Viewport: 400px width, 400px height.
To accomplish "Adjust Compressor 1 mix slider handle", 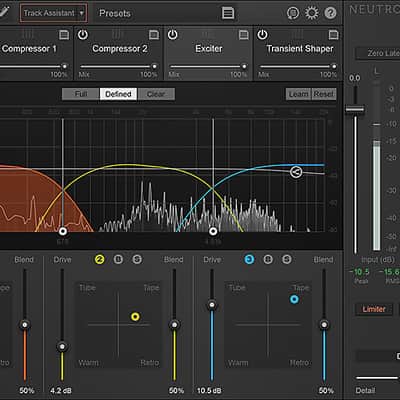I will click(64, 66).
